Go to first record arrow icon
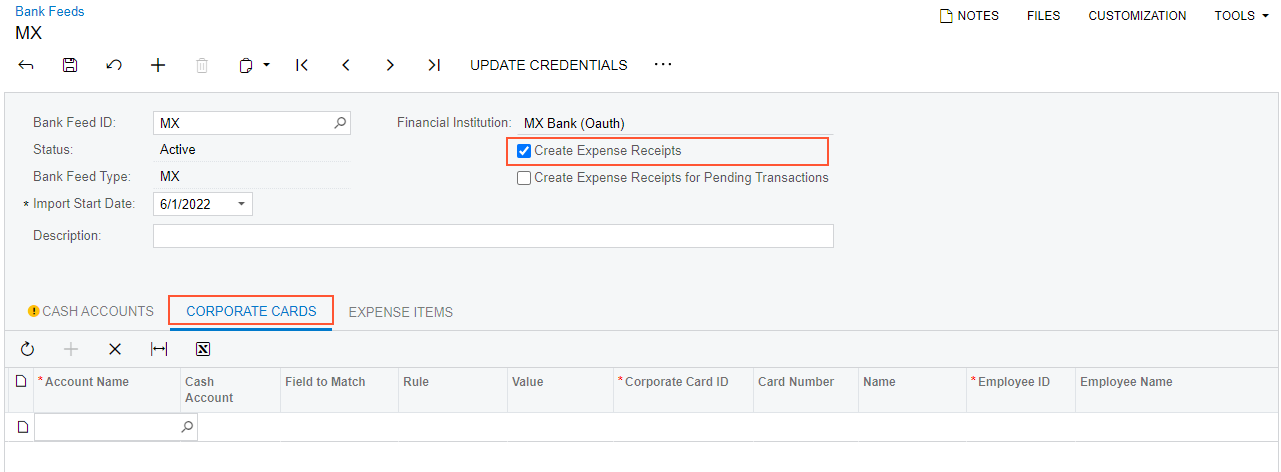 [302, 65]
